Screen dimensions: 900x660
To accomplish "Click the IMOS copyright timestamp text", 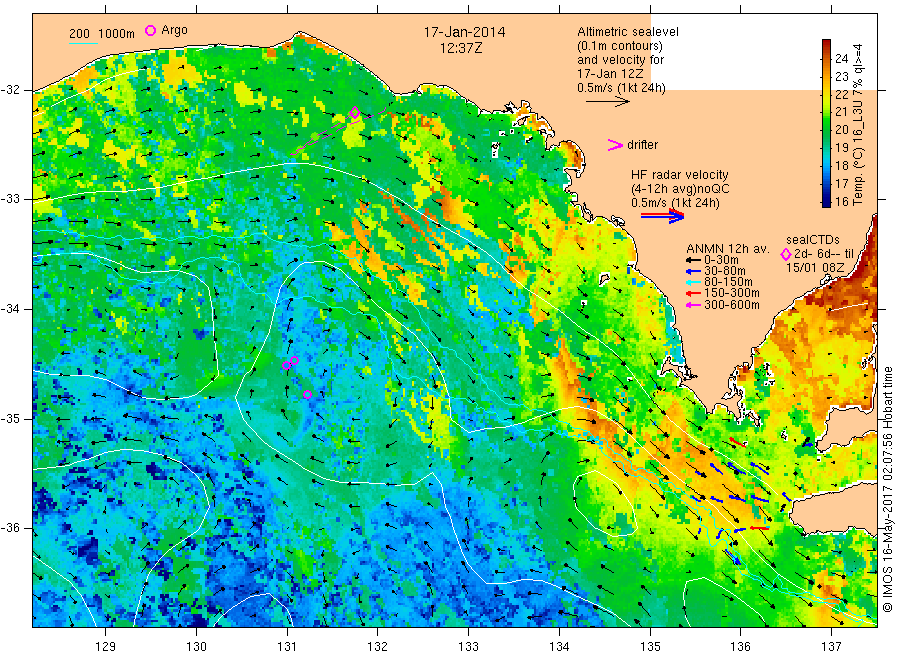I will point(888,490).
